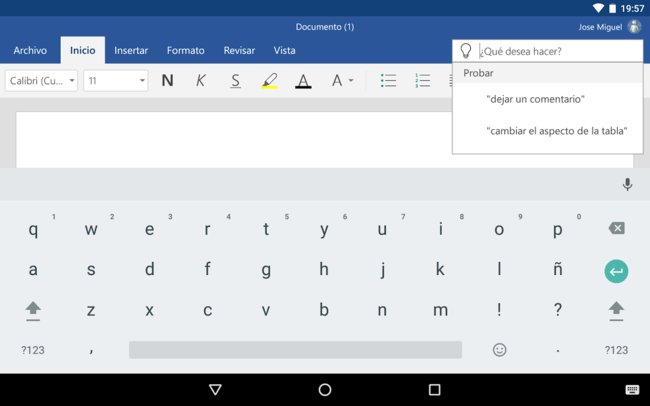Screen dimensions: 650x406
Task: Tap the left ?123 symbols key
Action: coord(33,350)
